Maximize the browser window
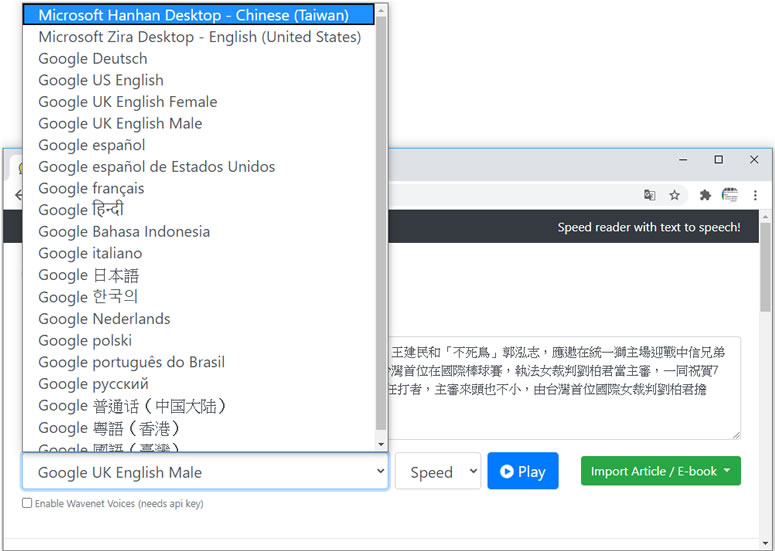 click(x=718, y=160)
